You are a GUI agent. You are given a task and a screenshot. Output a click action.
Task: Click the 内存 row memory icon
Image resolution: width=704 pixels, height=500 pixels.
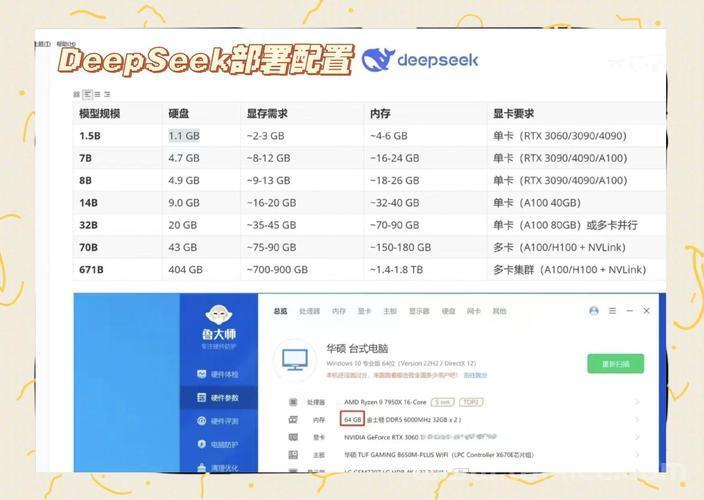293,420
